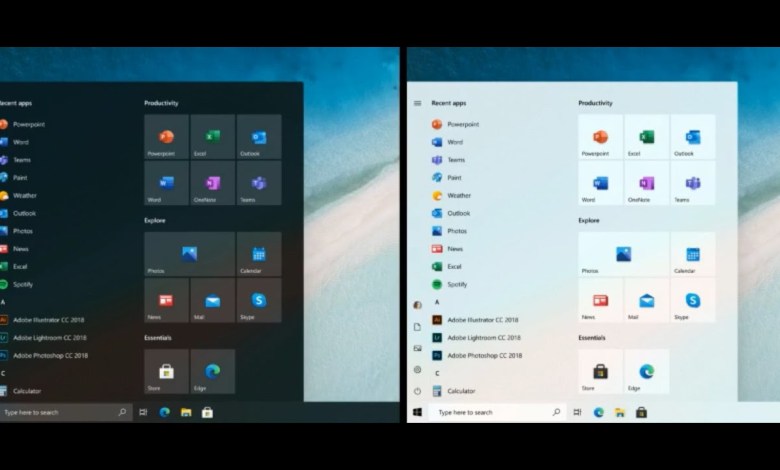Launch Edge from the dark taskbar

click(x=165, y=412)
